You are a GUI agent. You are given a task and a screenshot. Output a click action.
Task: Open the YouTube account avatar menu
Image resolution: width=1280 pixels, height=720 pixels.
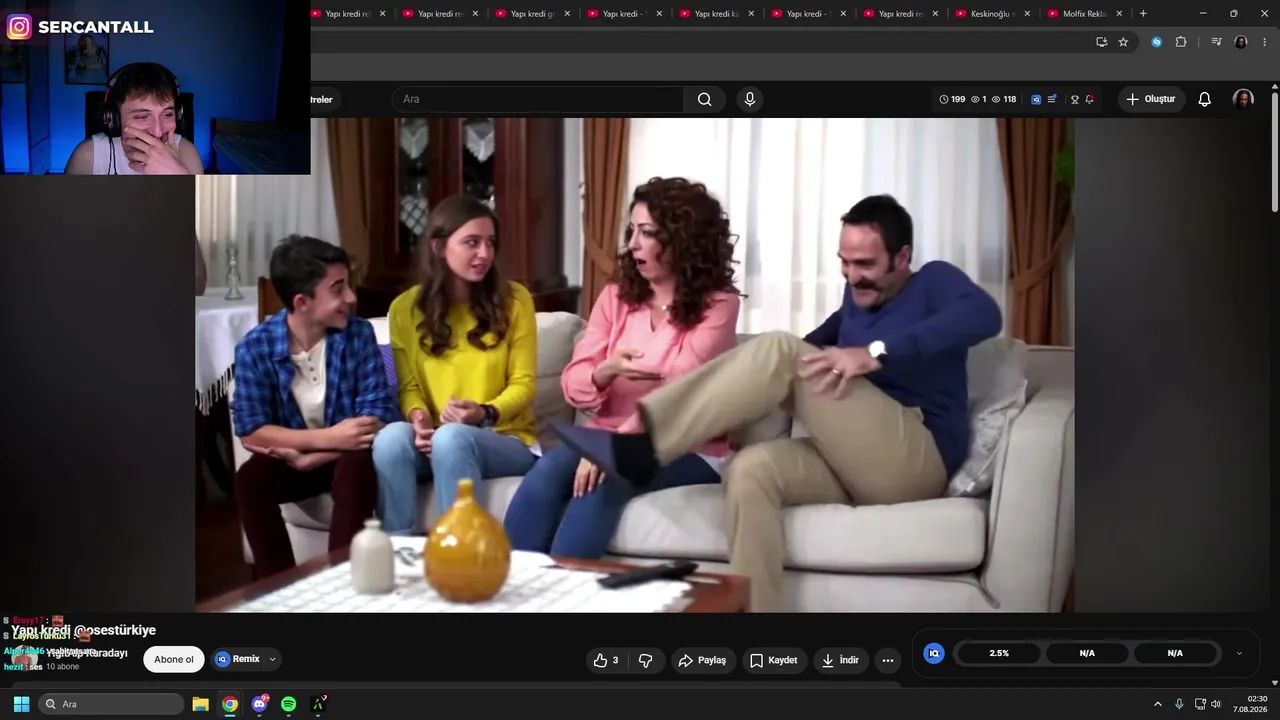click(1243, 99)
